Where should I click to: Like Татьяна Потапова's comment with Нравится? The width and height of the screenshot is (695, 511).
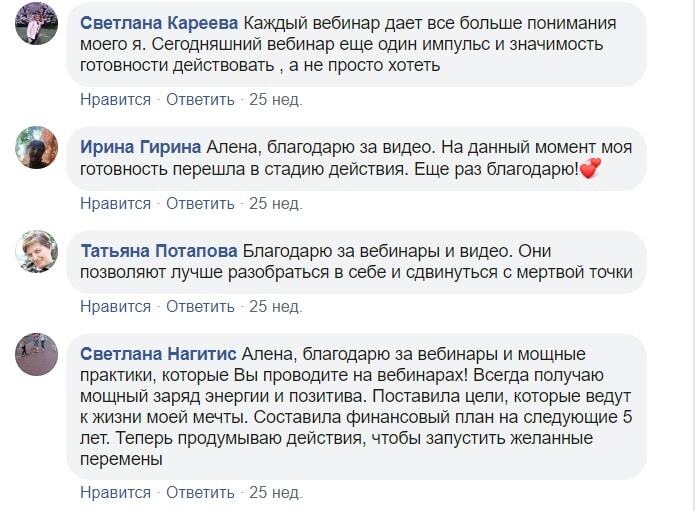pos(115,306)
